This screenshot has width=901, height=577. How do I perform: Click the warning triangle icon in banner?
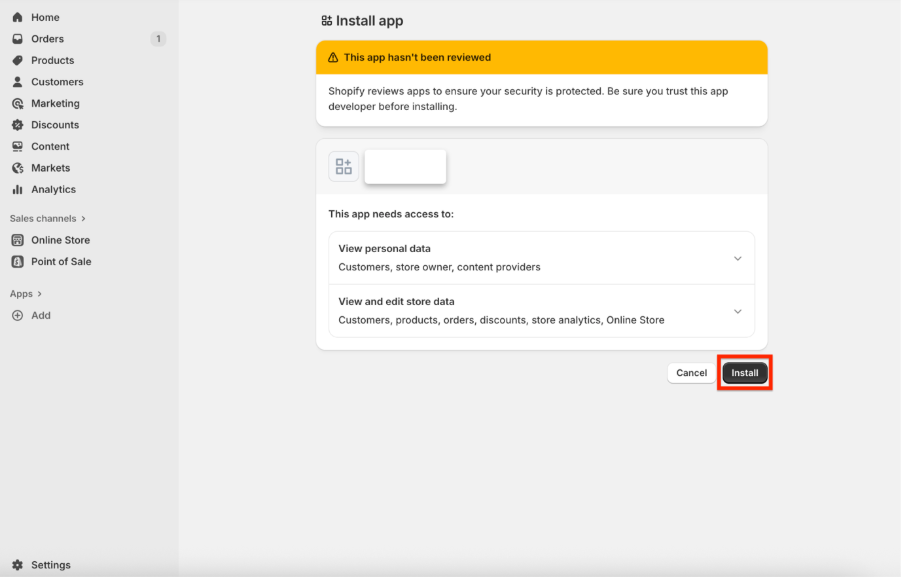coord(333,57)
